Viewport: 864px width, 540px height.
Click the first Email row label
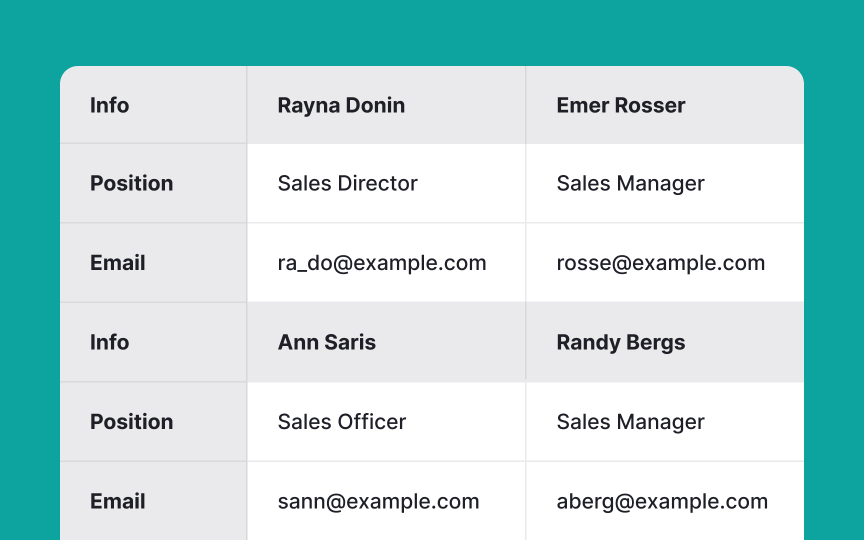pyautogui.click(x=118, y=263)
